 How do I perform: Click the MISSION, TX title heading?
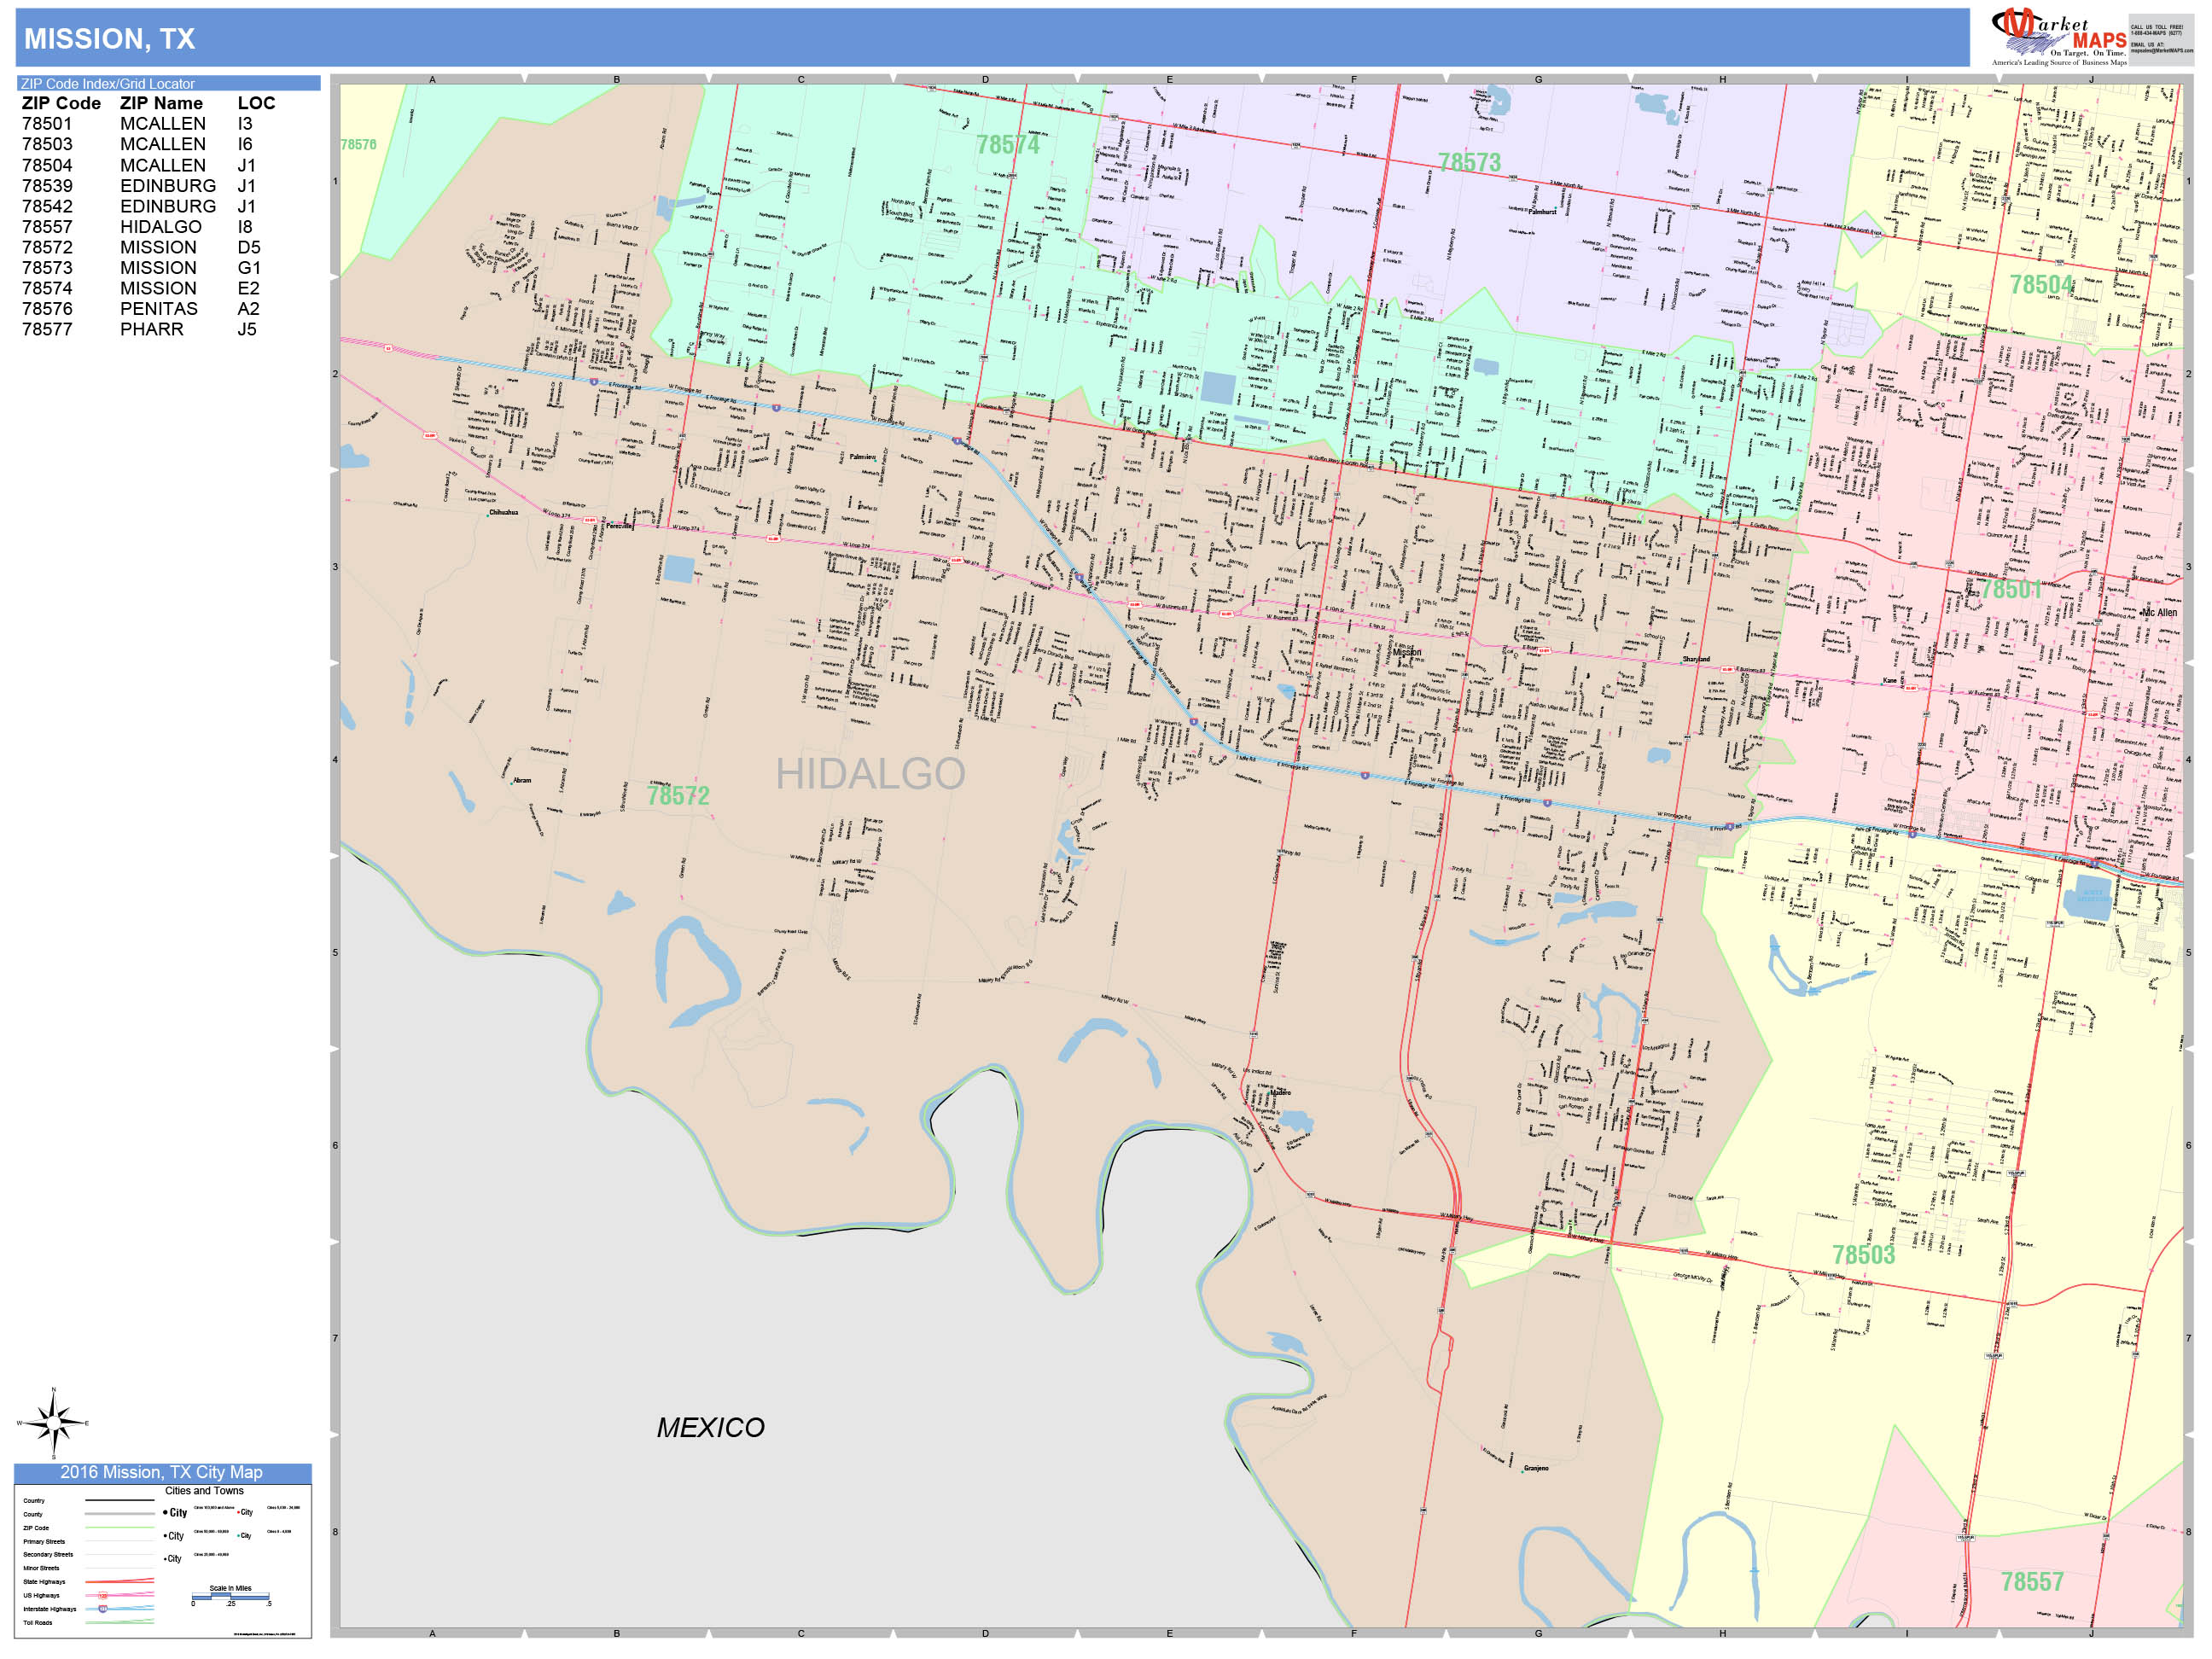(110, 37)
